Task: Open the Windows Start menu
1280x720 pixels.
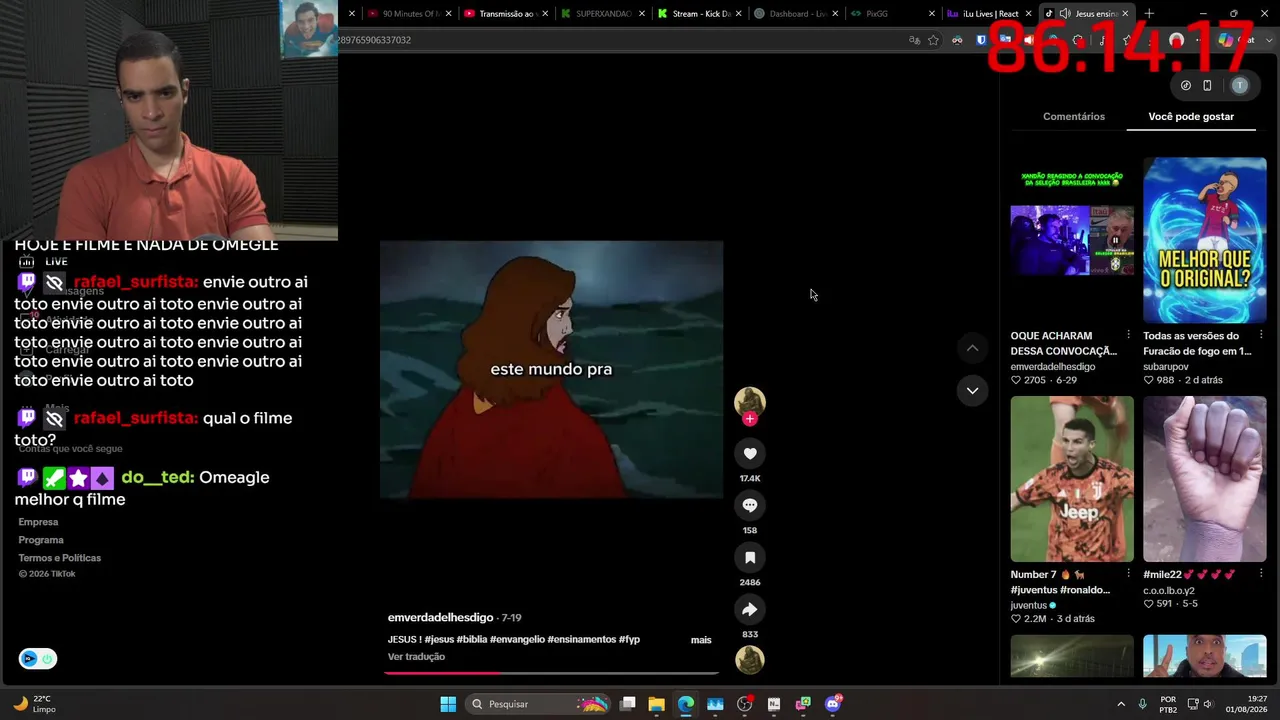Action: [x=448, y=704]
